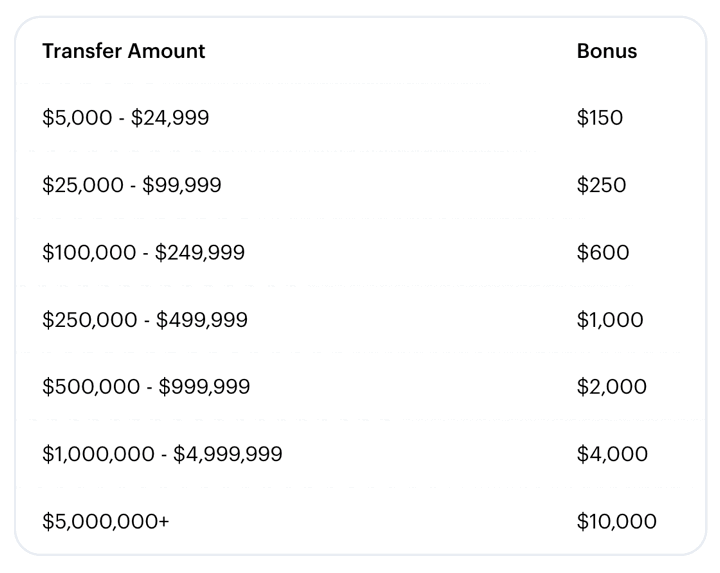Click the $1,000 bonus value

click(x=610, y=320)
